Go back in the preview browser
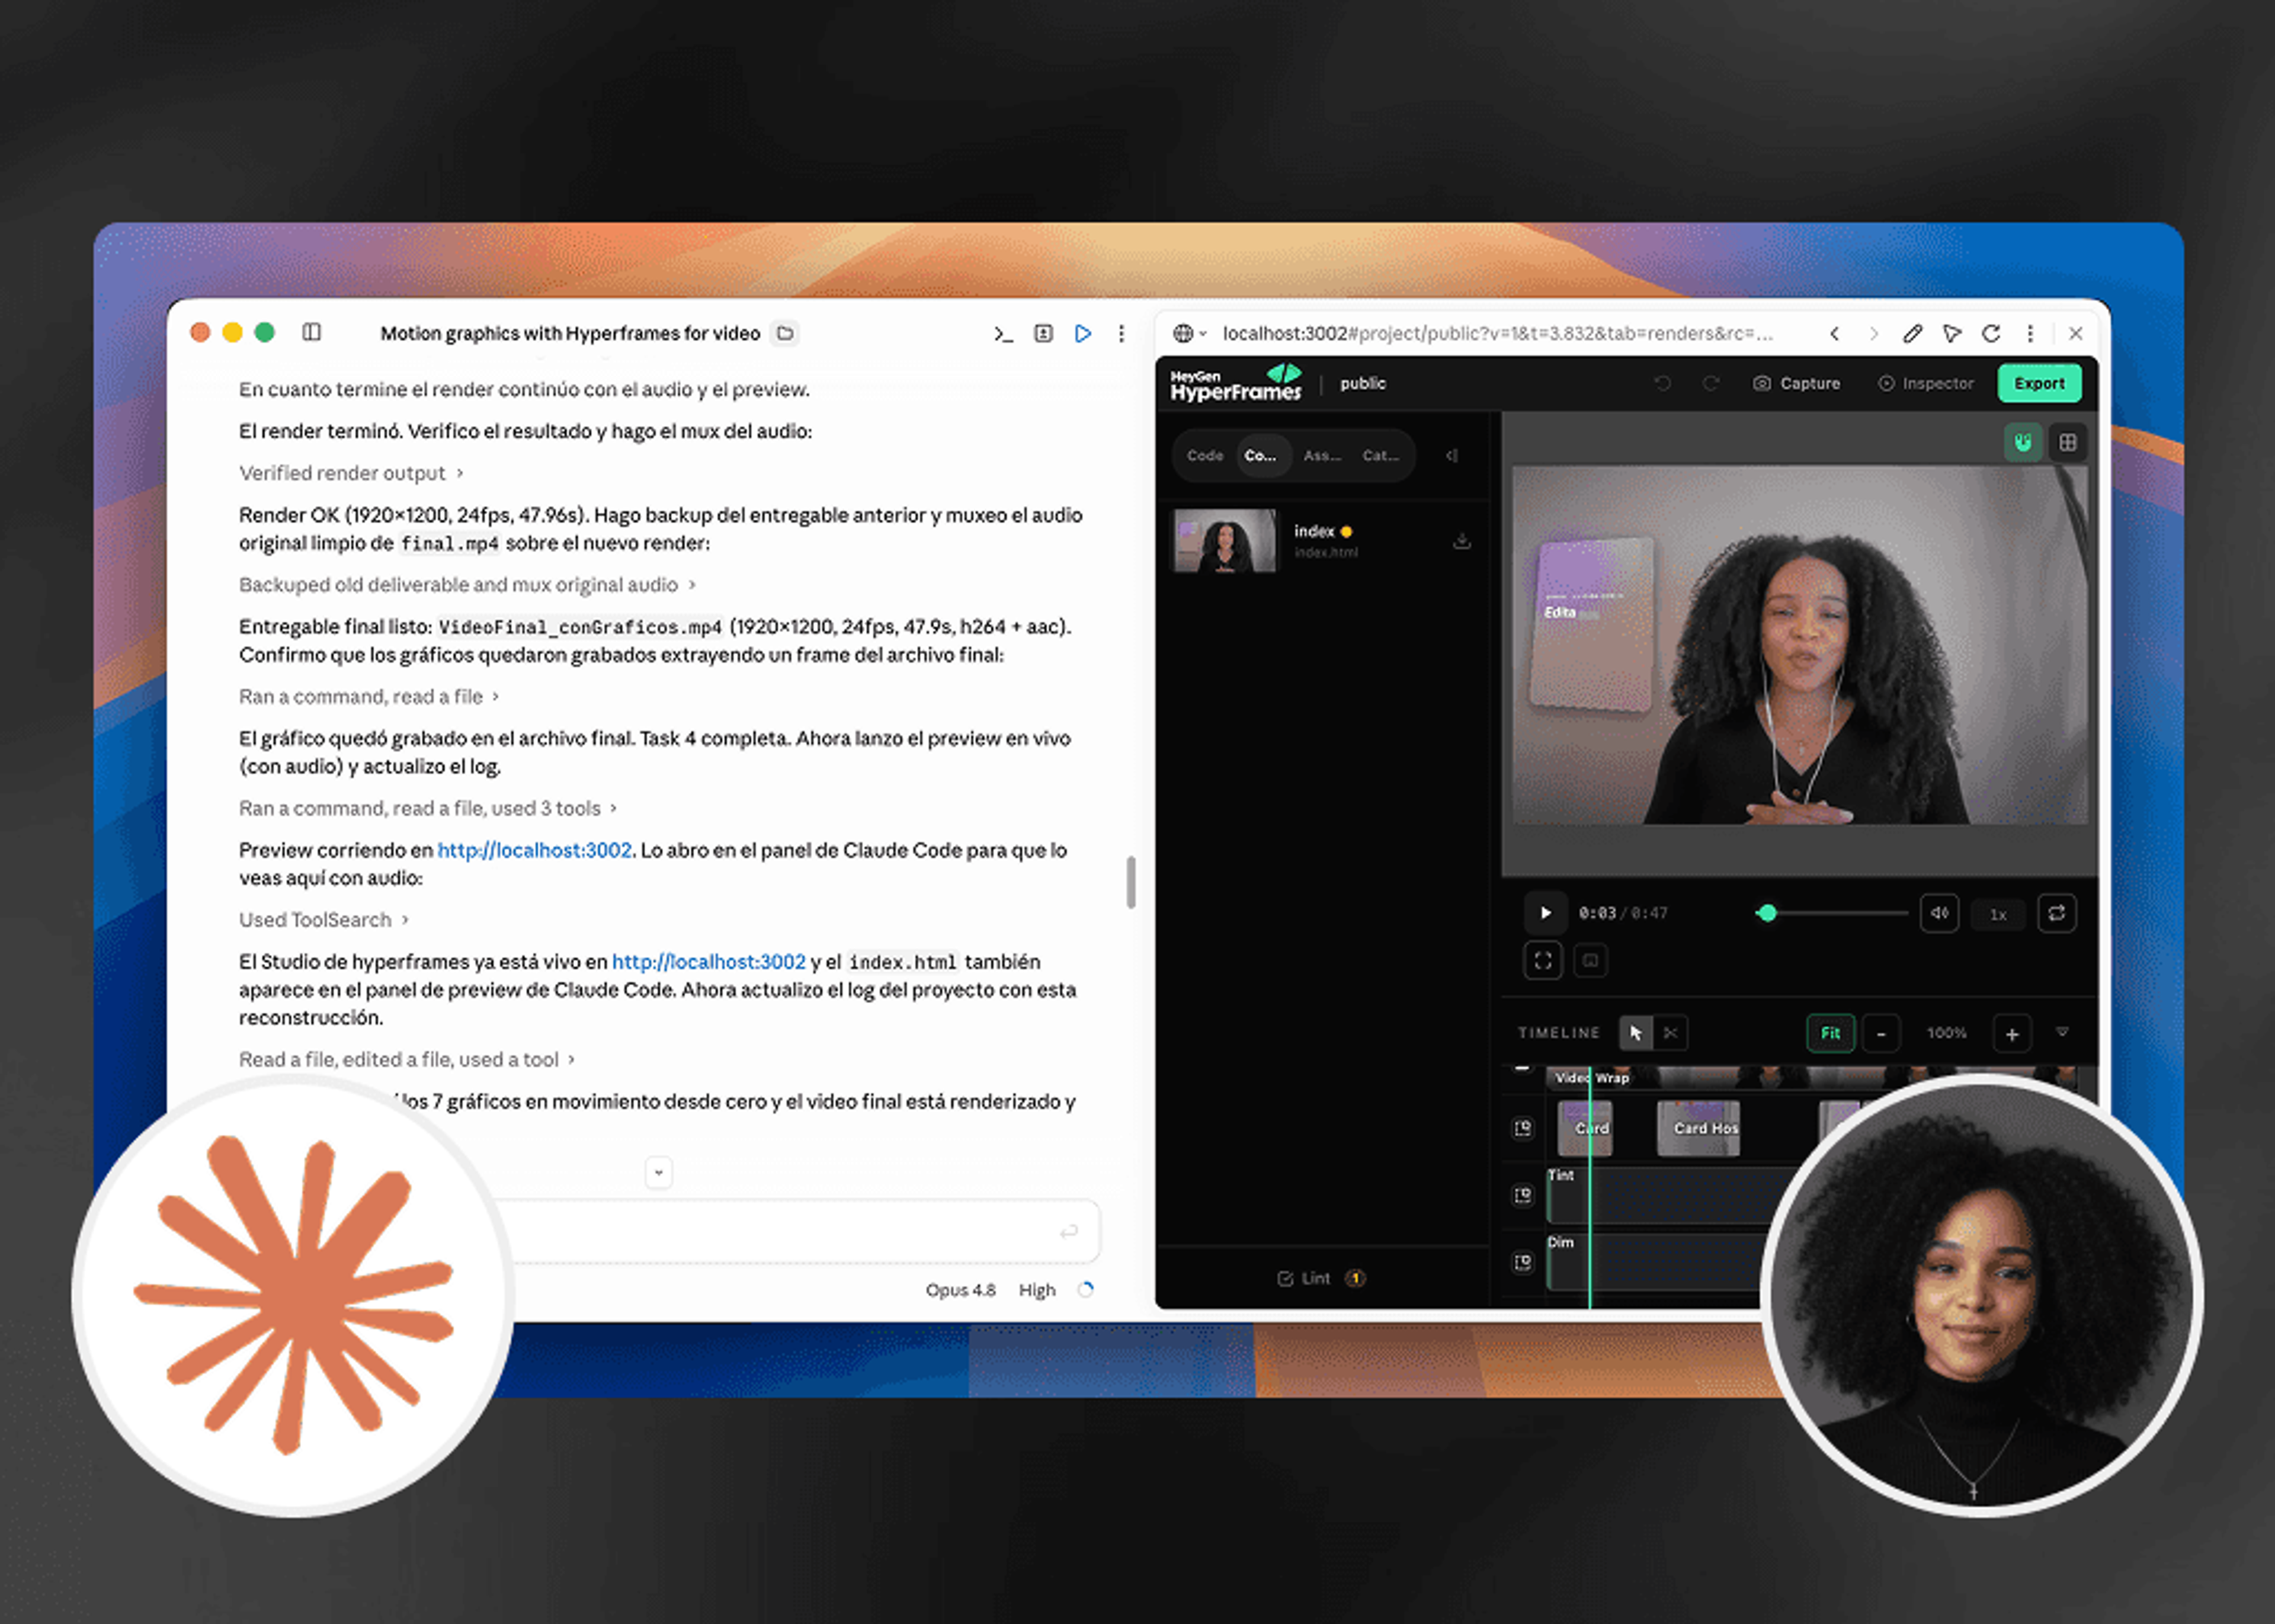The height and width of the screenshot is (1624, 2275). click(1835, 333)
